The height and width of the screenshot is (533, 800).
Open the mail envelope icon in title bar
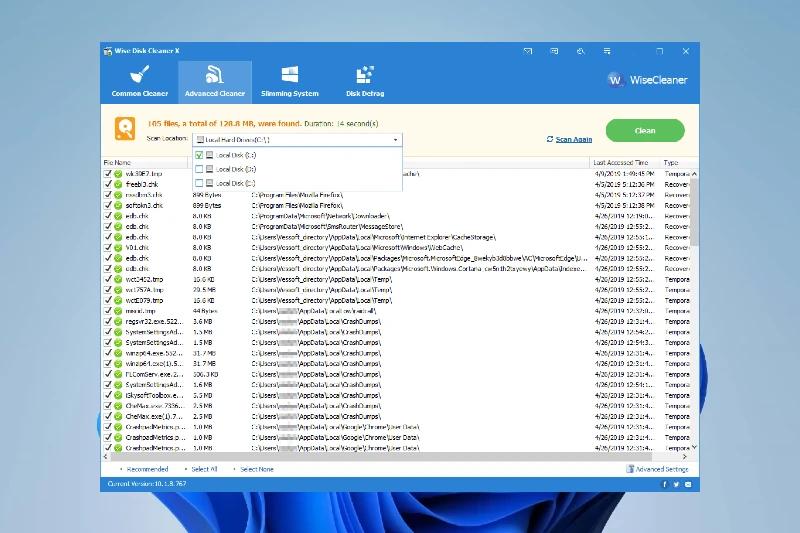[528, 51]
